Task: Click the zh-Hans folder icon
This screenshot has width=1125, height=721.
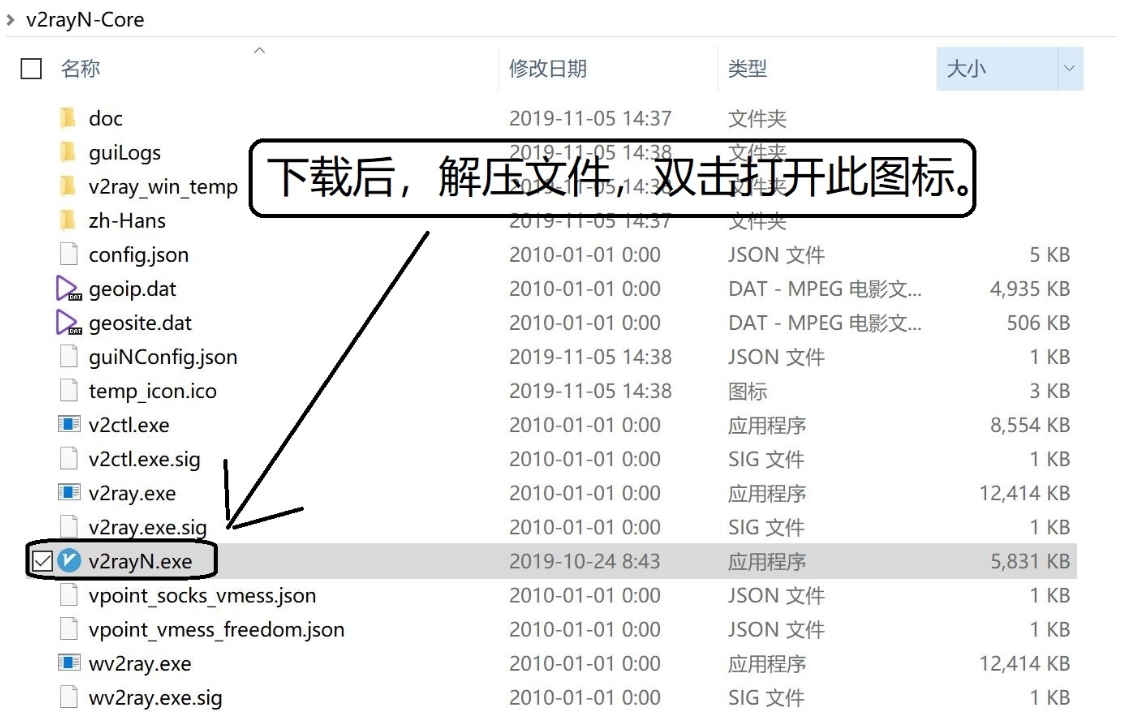Action: (67, 220)
